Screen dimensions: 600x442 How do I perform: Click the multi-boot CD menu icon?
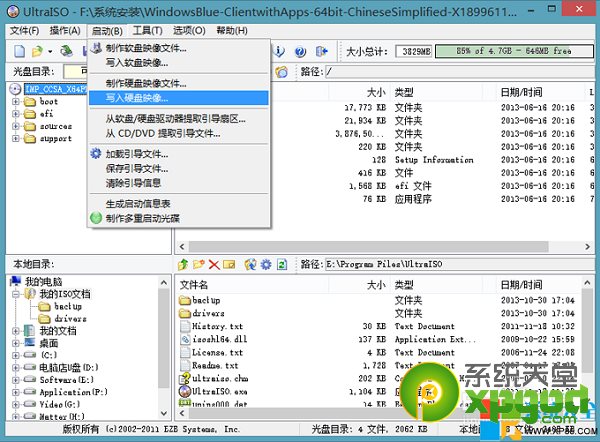pos(96,218)
